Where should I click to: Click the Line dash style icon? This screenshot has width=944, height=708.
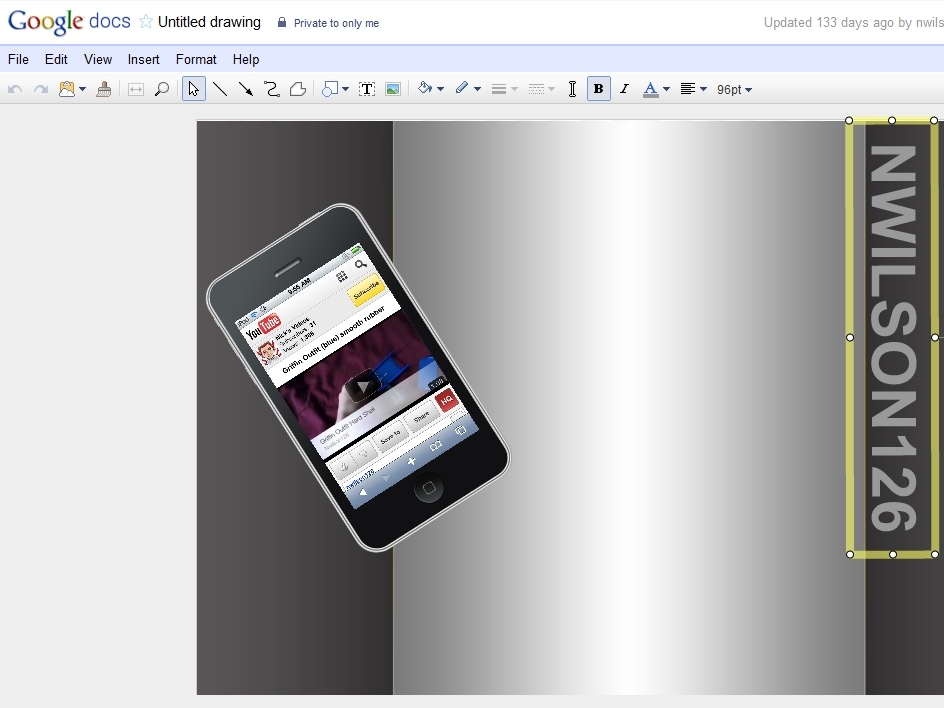pyautogui.click(x=536, y=90)
